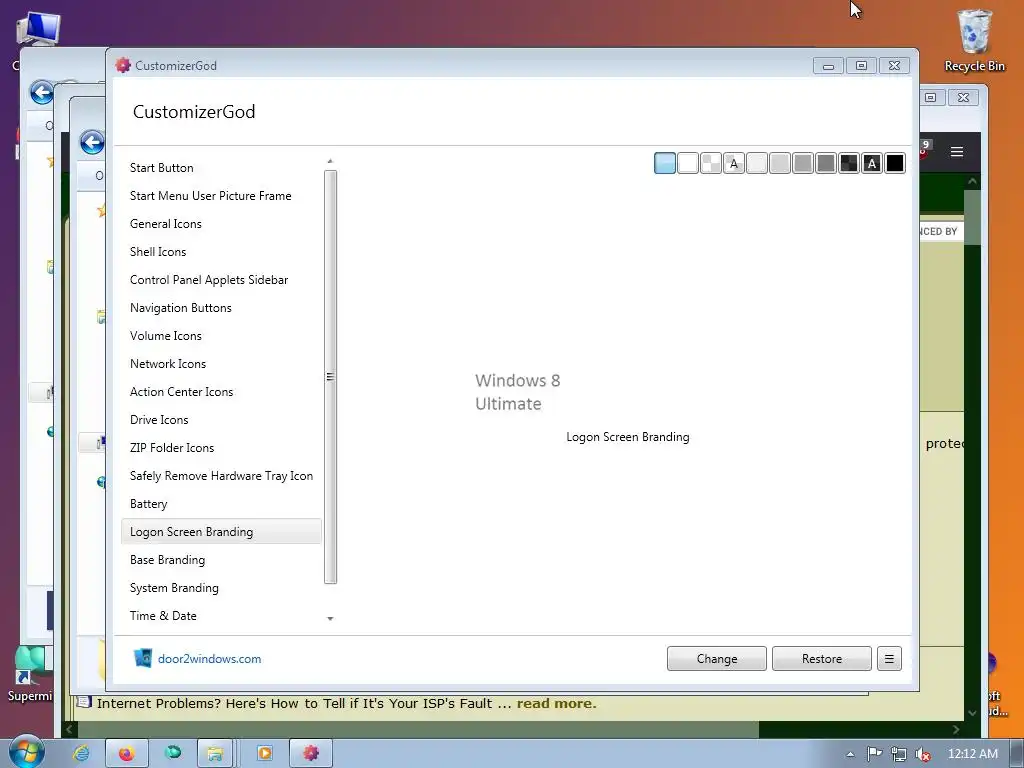Click the Restore button
The image size is (1024, 768).
(822, 659)
